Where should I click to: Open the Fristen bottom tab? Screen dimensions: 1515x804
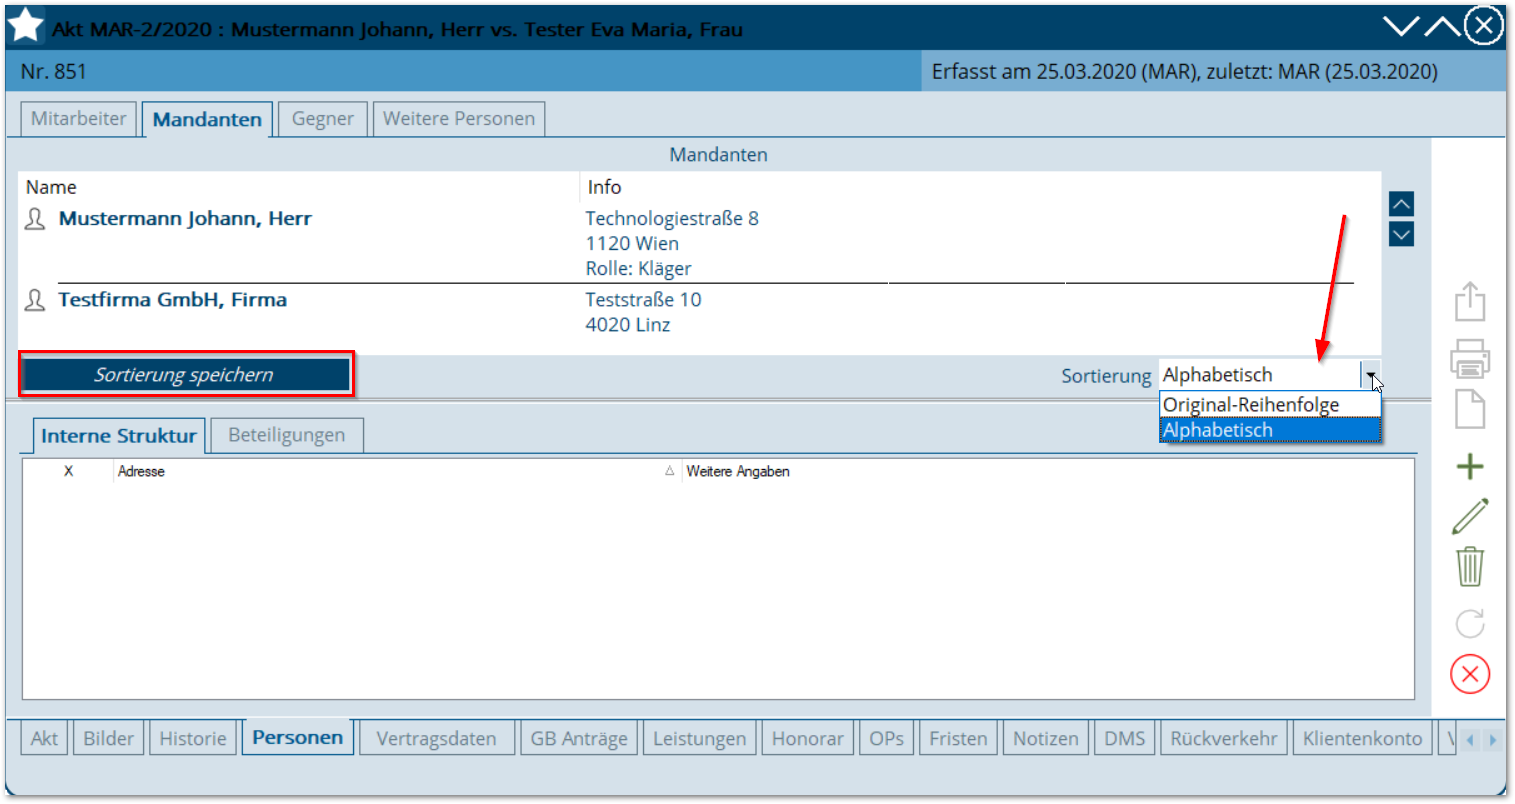tap(958, 738)
